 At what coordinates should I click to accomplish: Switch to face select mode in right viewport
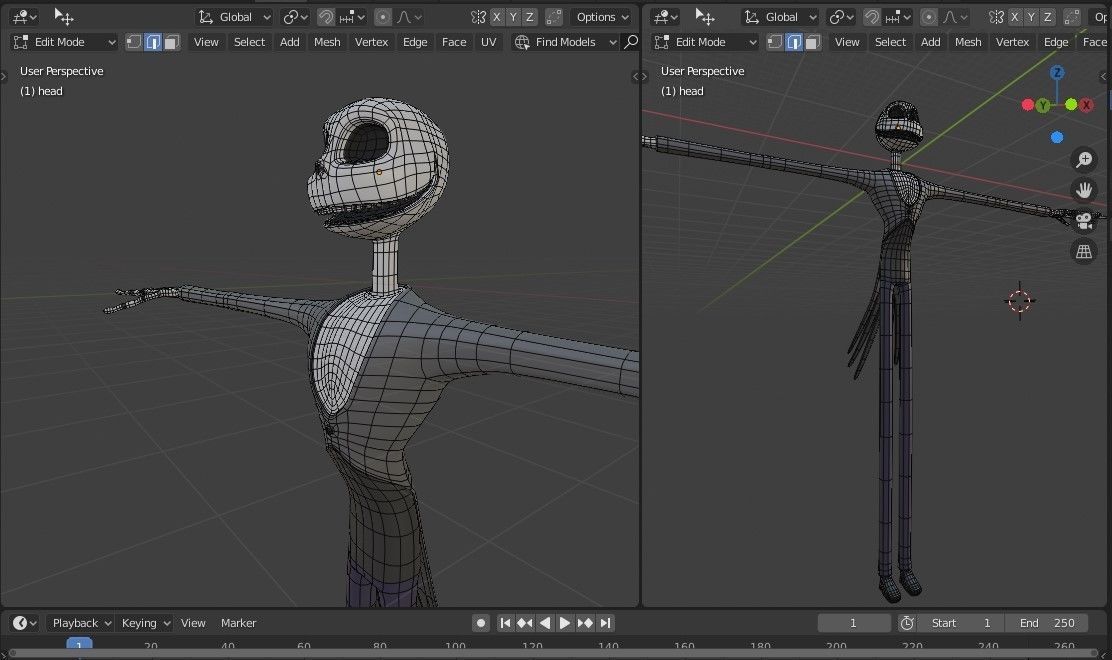click(812, 43)
